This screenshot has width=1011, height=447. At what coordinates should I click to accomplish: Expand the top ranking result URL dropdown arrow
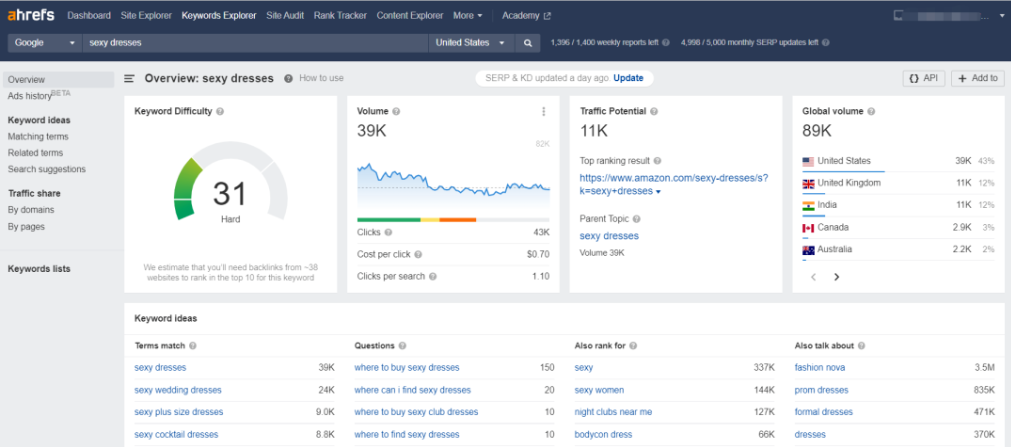point(658,192)
